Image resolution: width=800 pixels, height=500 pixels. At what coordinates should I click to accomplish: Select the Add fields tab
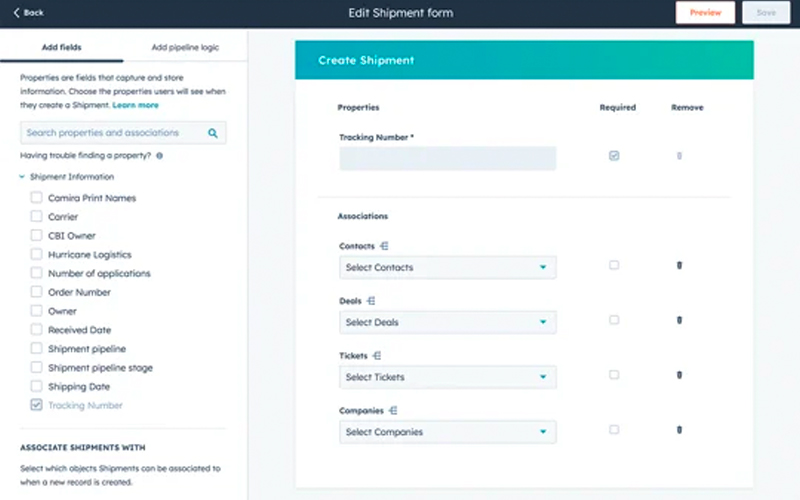62,47
